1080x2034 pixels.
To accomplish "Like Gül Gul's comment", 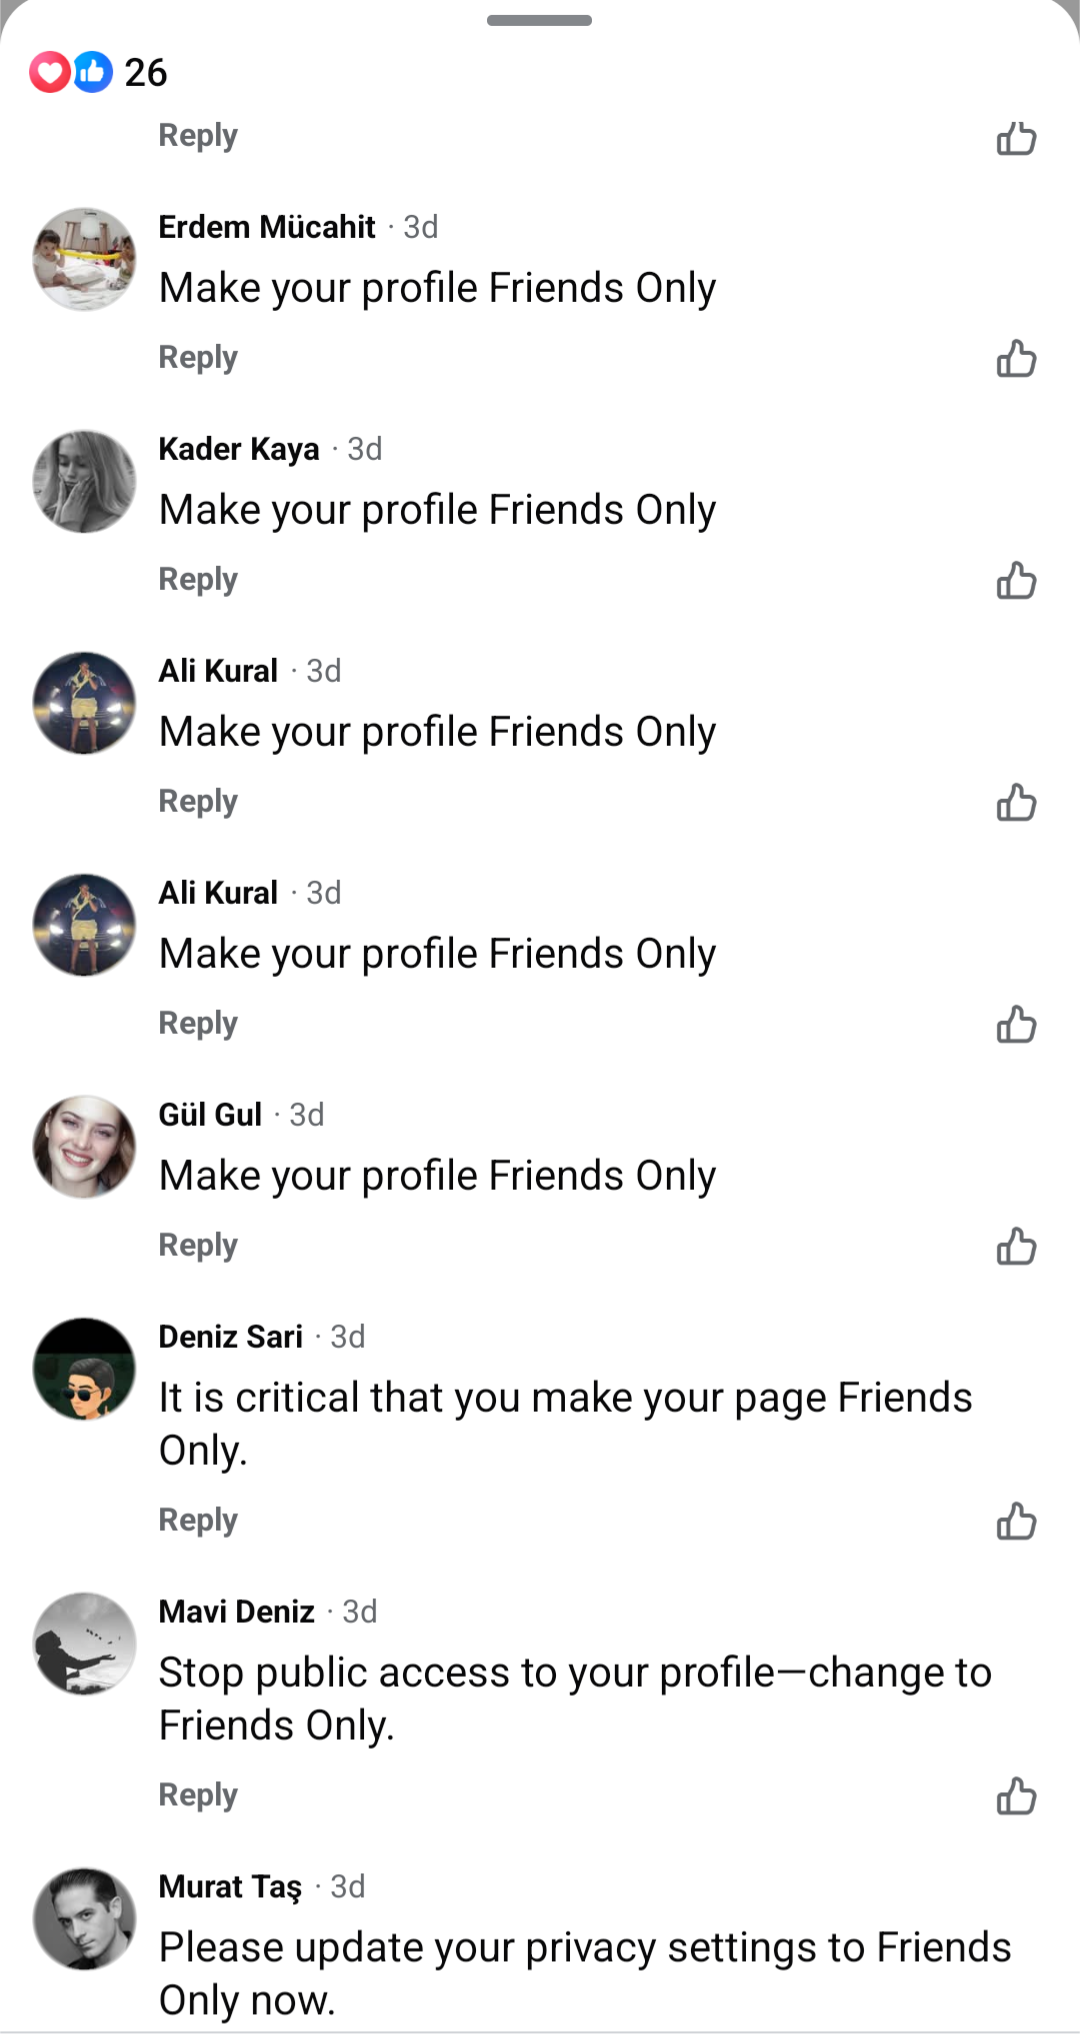I will point(1016,1246).
